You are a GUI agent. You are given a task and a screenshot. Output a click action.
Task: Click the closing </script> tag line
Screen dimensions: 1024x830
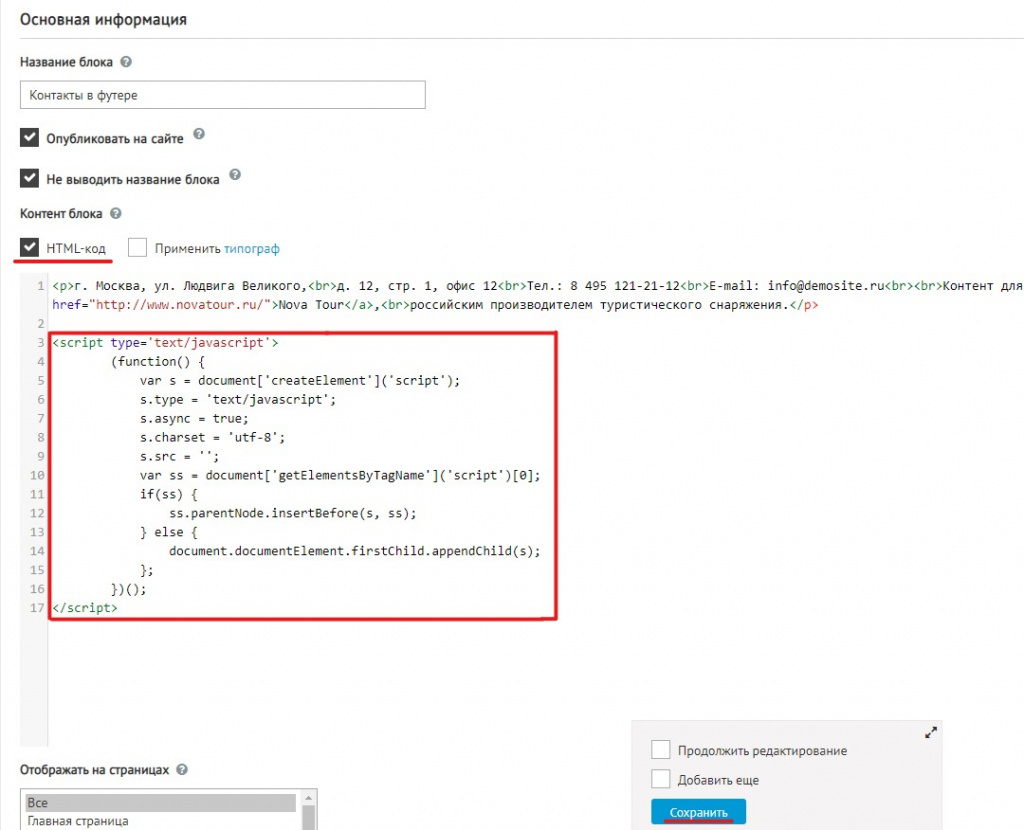point(85,608)
